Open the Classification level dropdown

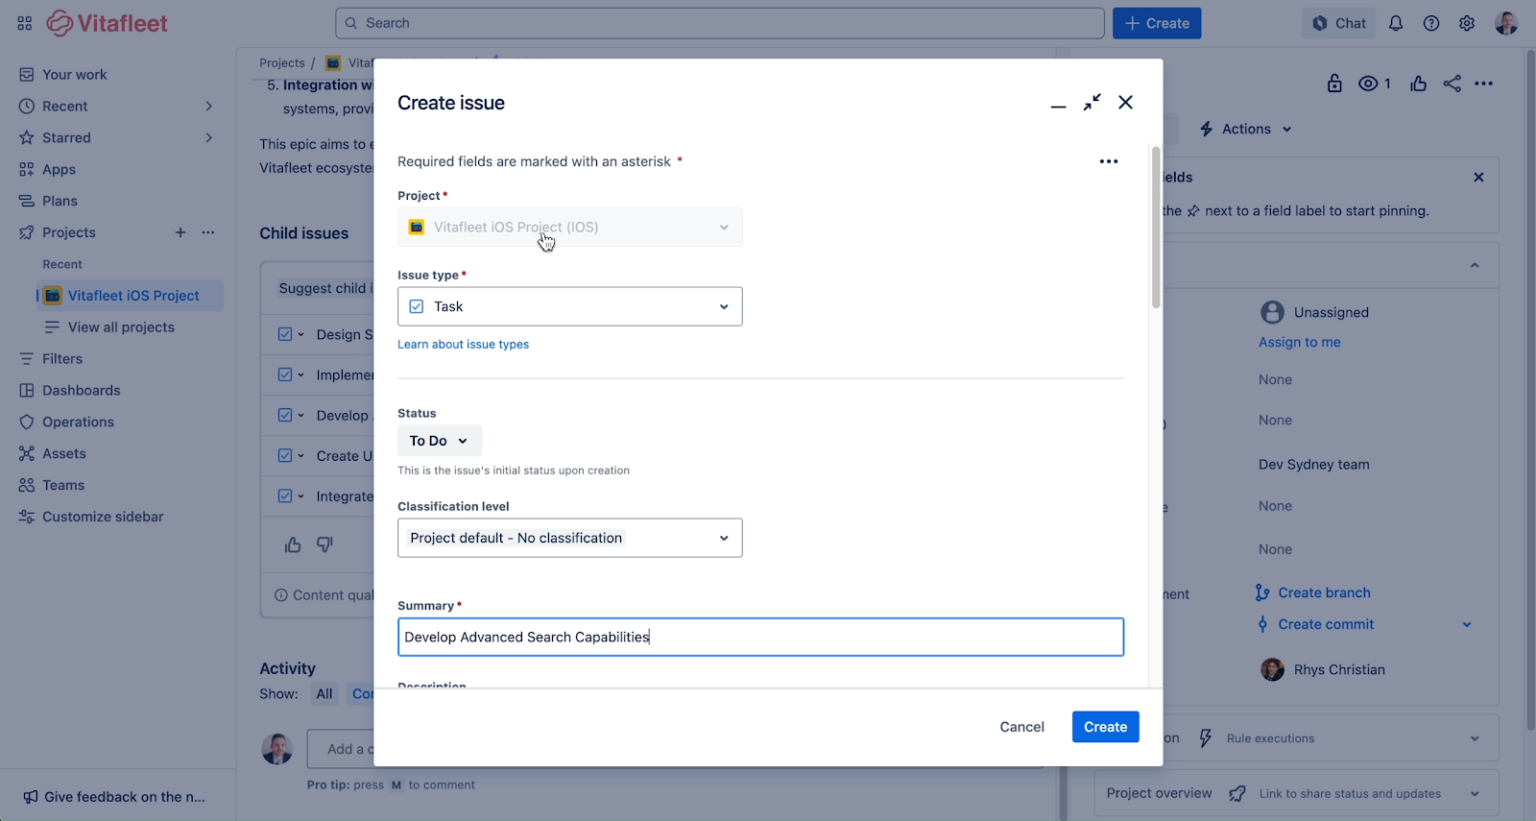click(x=570, y=538)
